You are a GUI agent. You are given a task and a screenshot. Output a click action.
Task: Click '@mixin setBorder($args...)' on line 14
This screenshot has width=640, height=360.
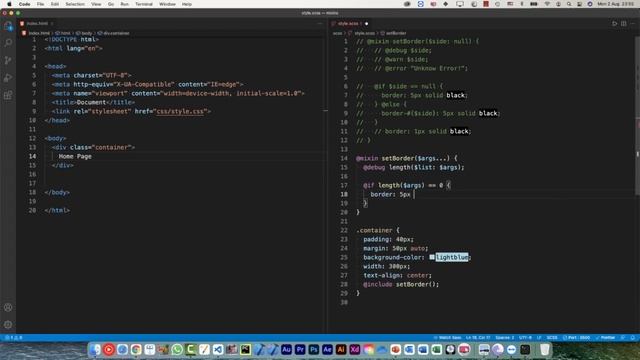[403, 158]
